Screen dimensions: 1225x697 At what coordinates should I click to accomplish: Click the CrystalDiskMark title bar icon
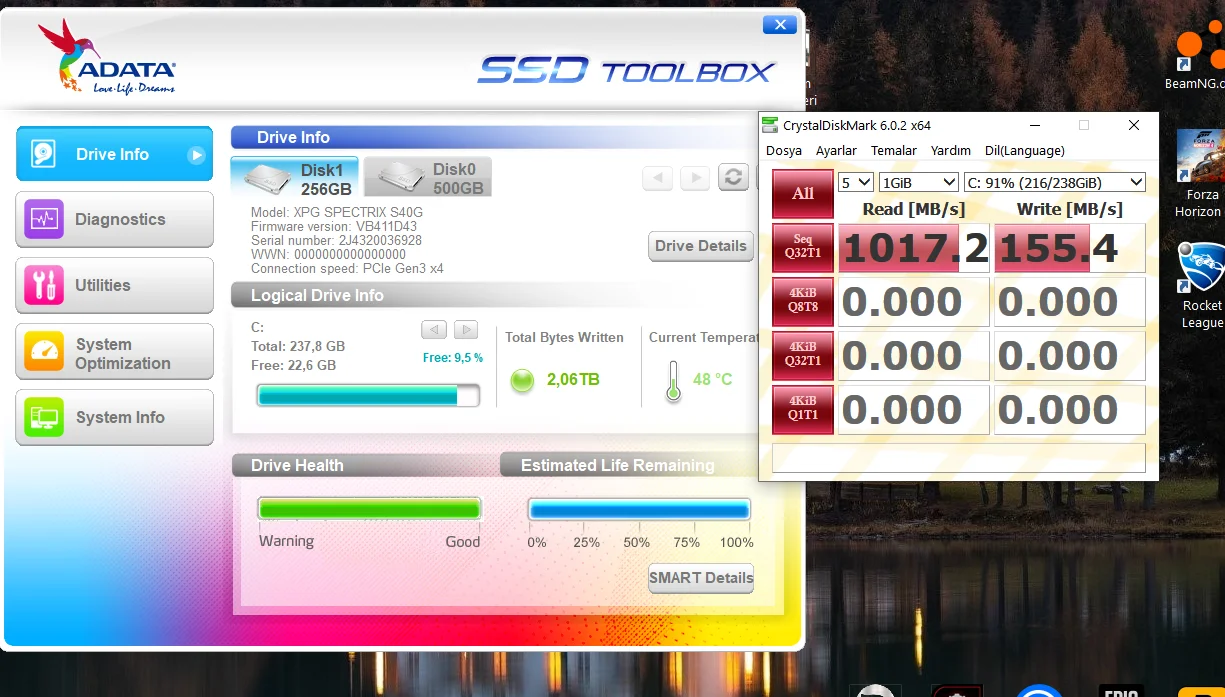pyautogui.click(x=770, y=125)
